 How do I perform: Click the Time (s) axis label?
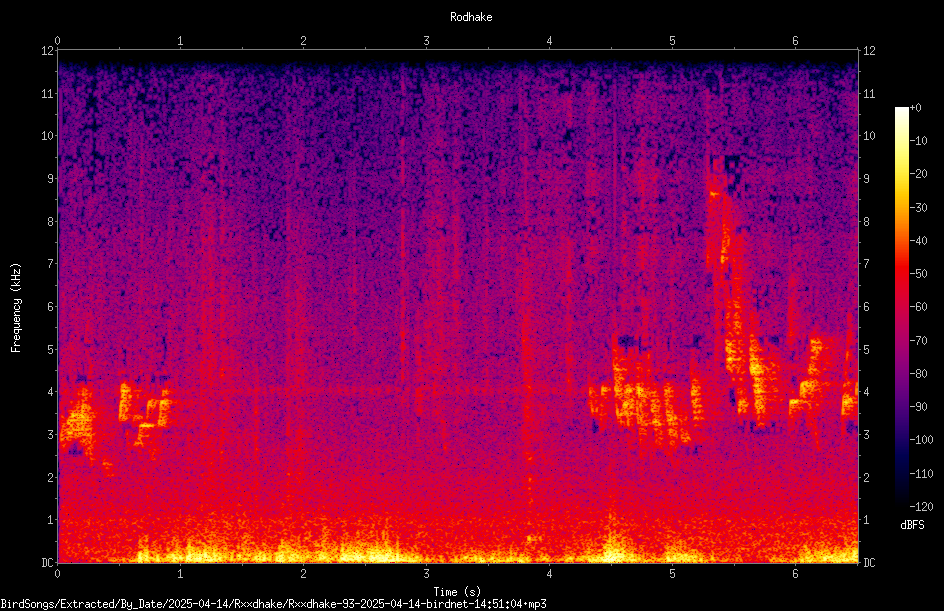(457, 591)
